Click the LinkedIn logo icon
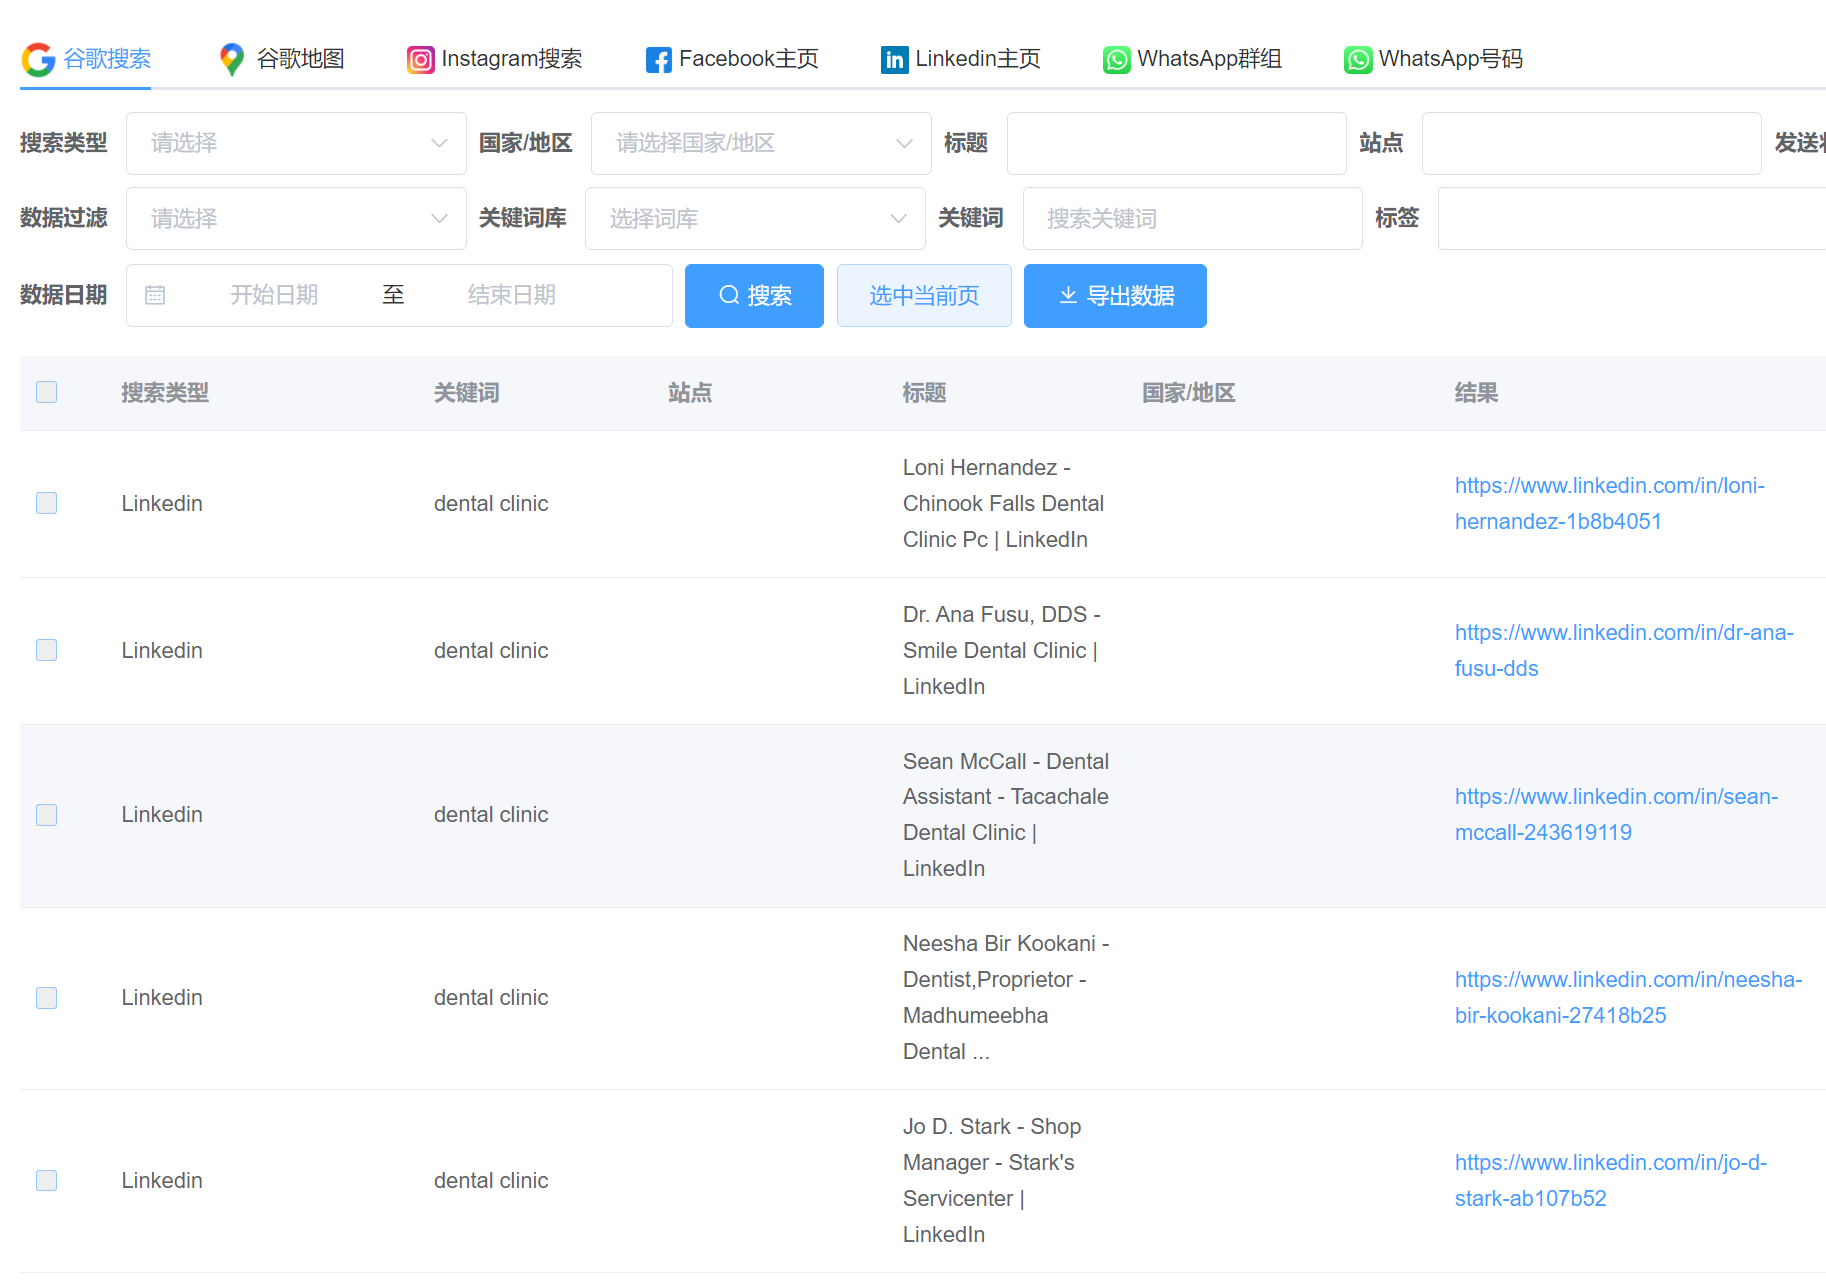This screenshot has height=1288, width=1826. [x=895, y=60]
